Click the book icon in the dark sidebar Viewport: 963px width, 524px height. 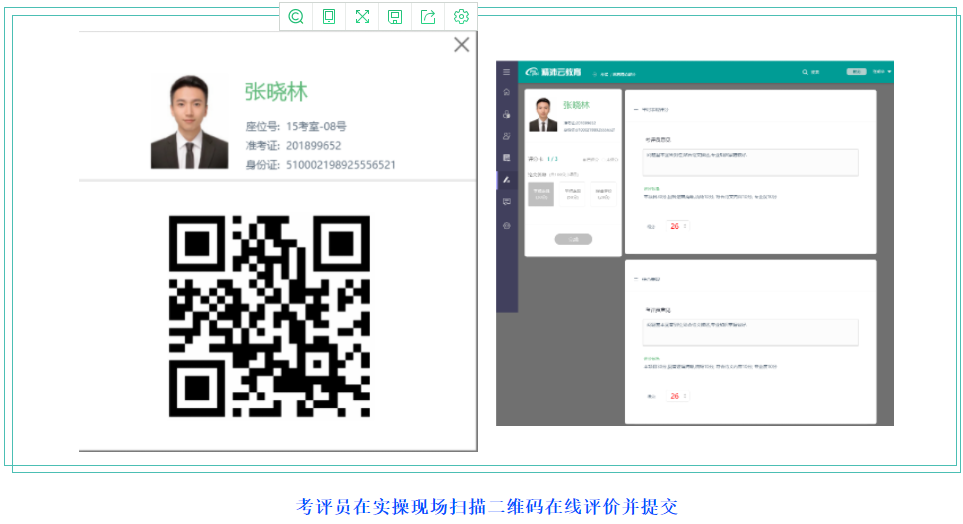tap(507, 158)
